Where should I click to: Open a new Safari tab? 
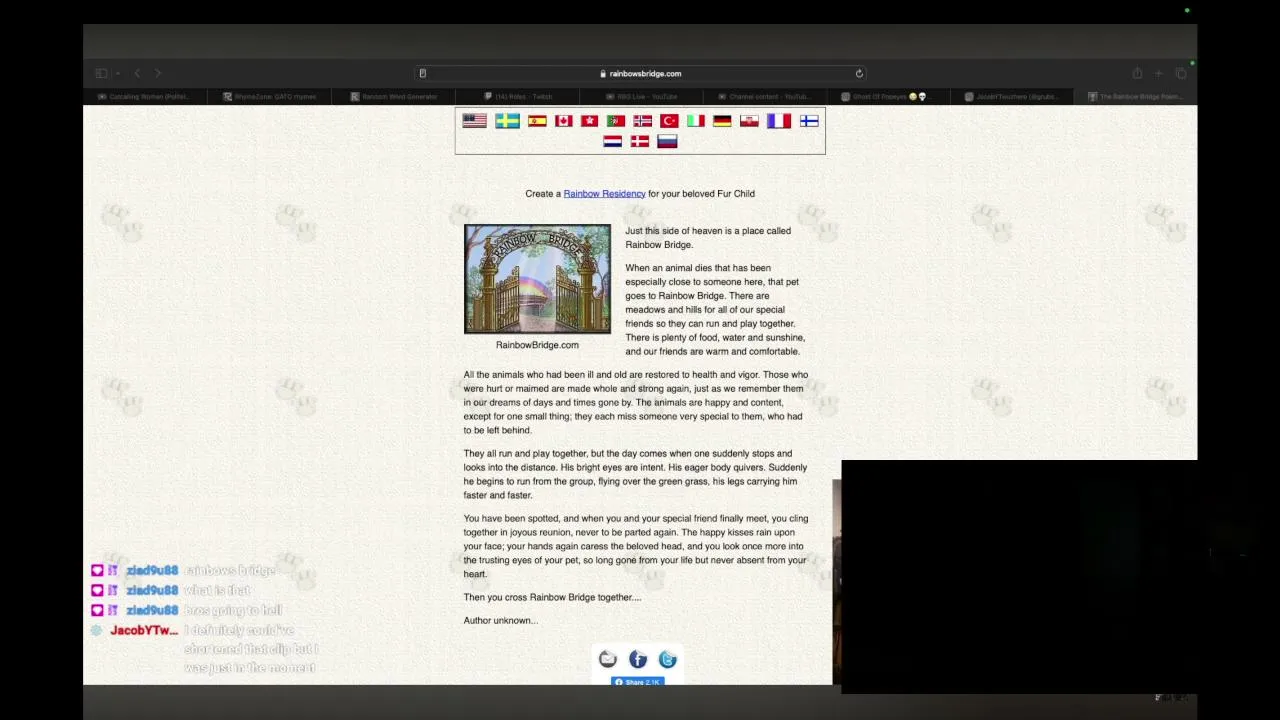point(1159,73)
